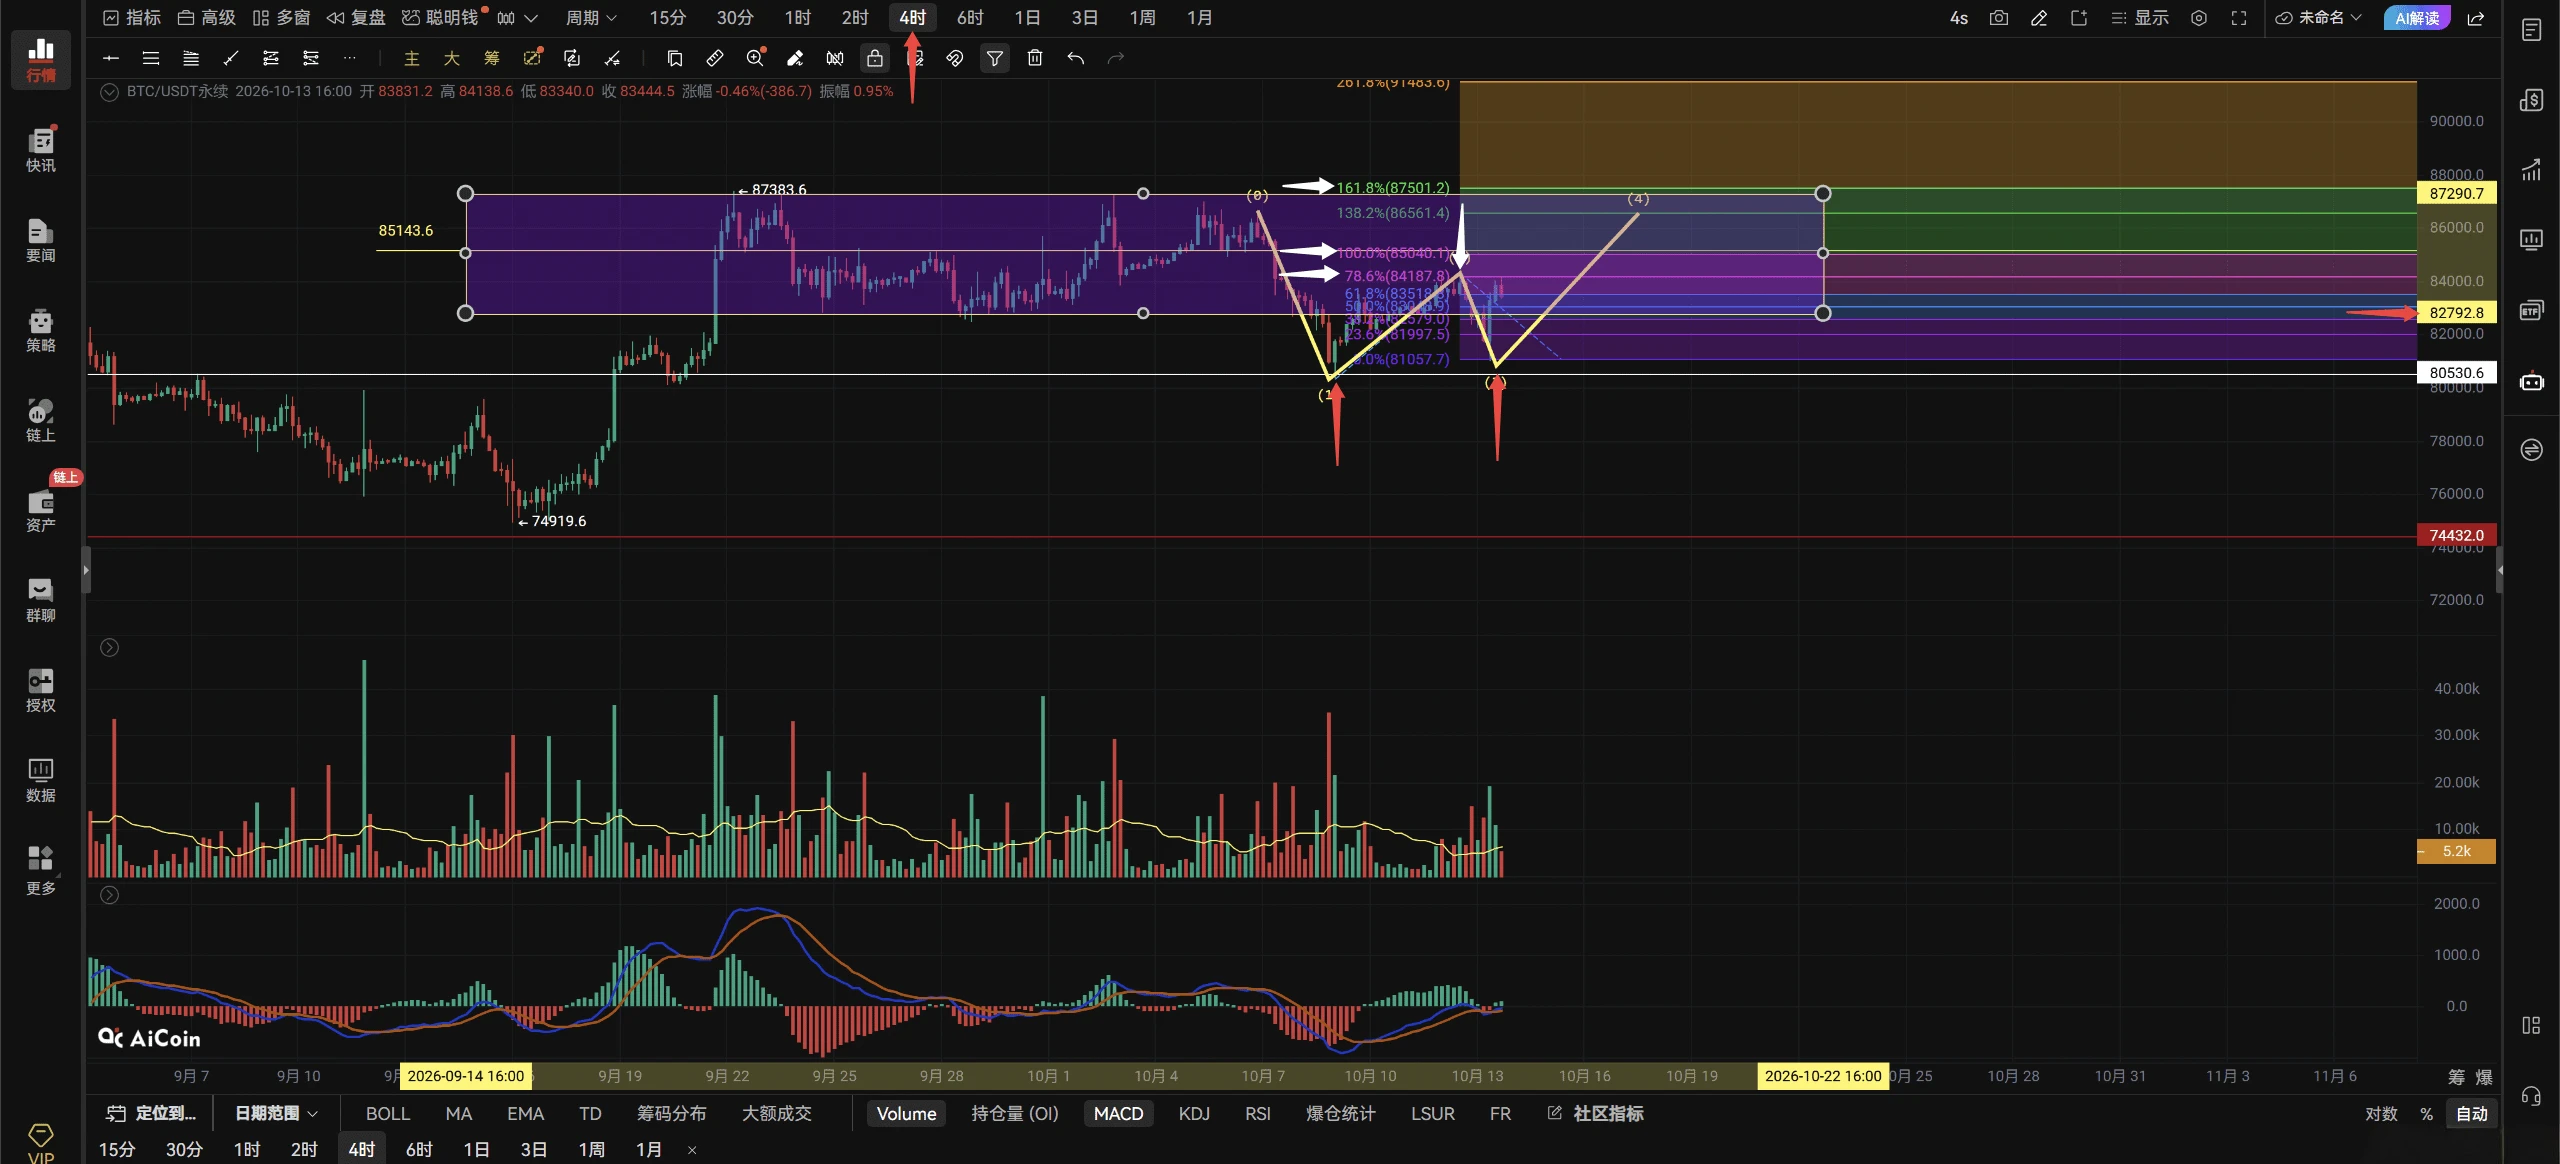Open the 授权 authorization sidebar icon

tap(40, 690)
